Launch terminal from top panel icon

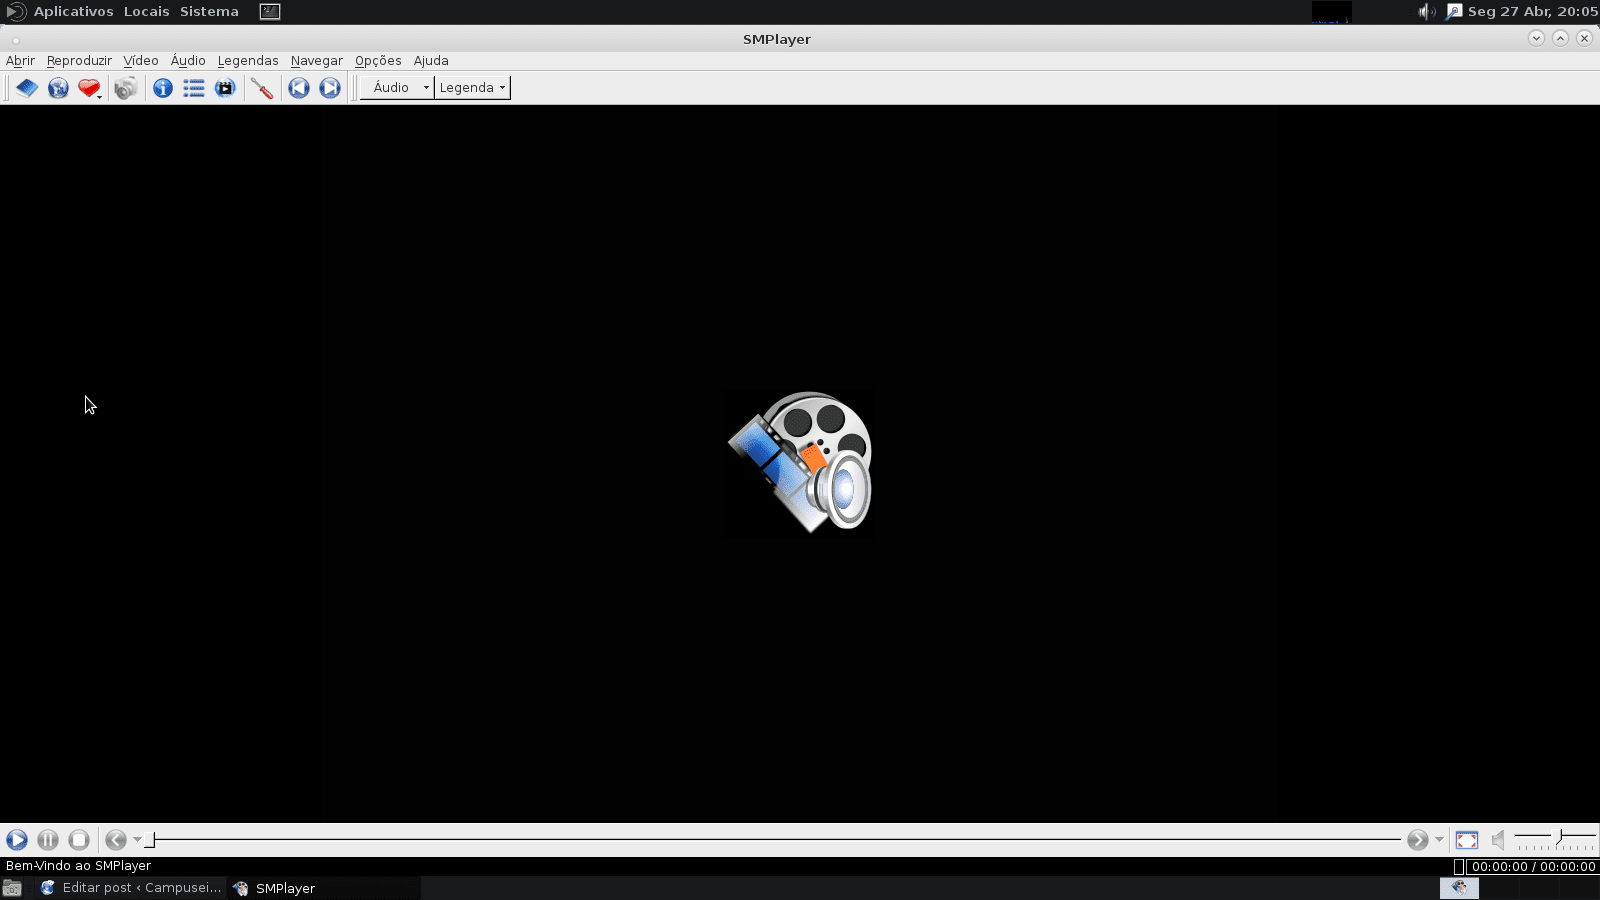tap(270, 12)
